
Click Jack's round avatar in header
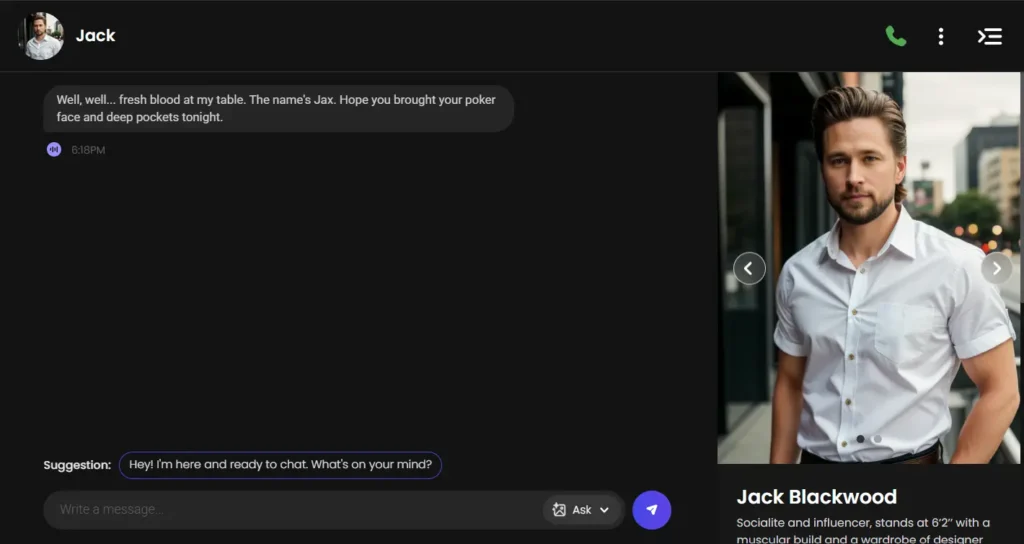(42, 36)
